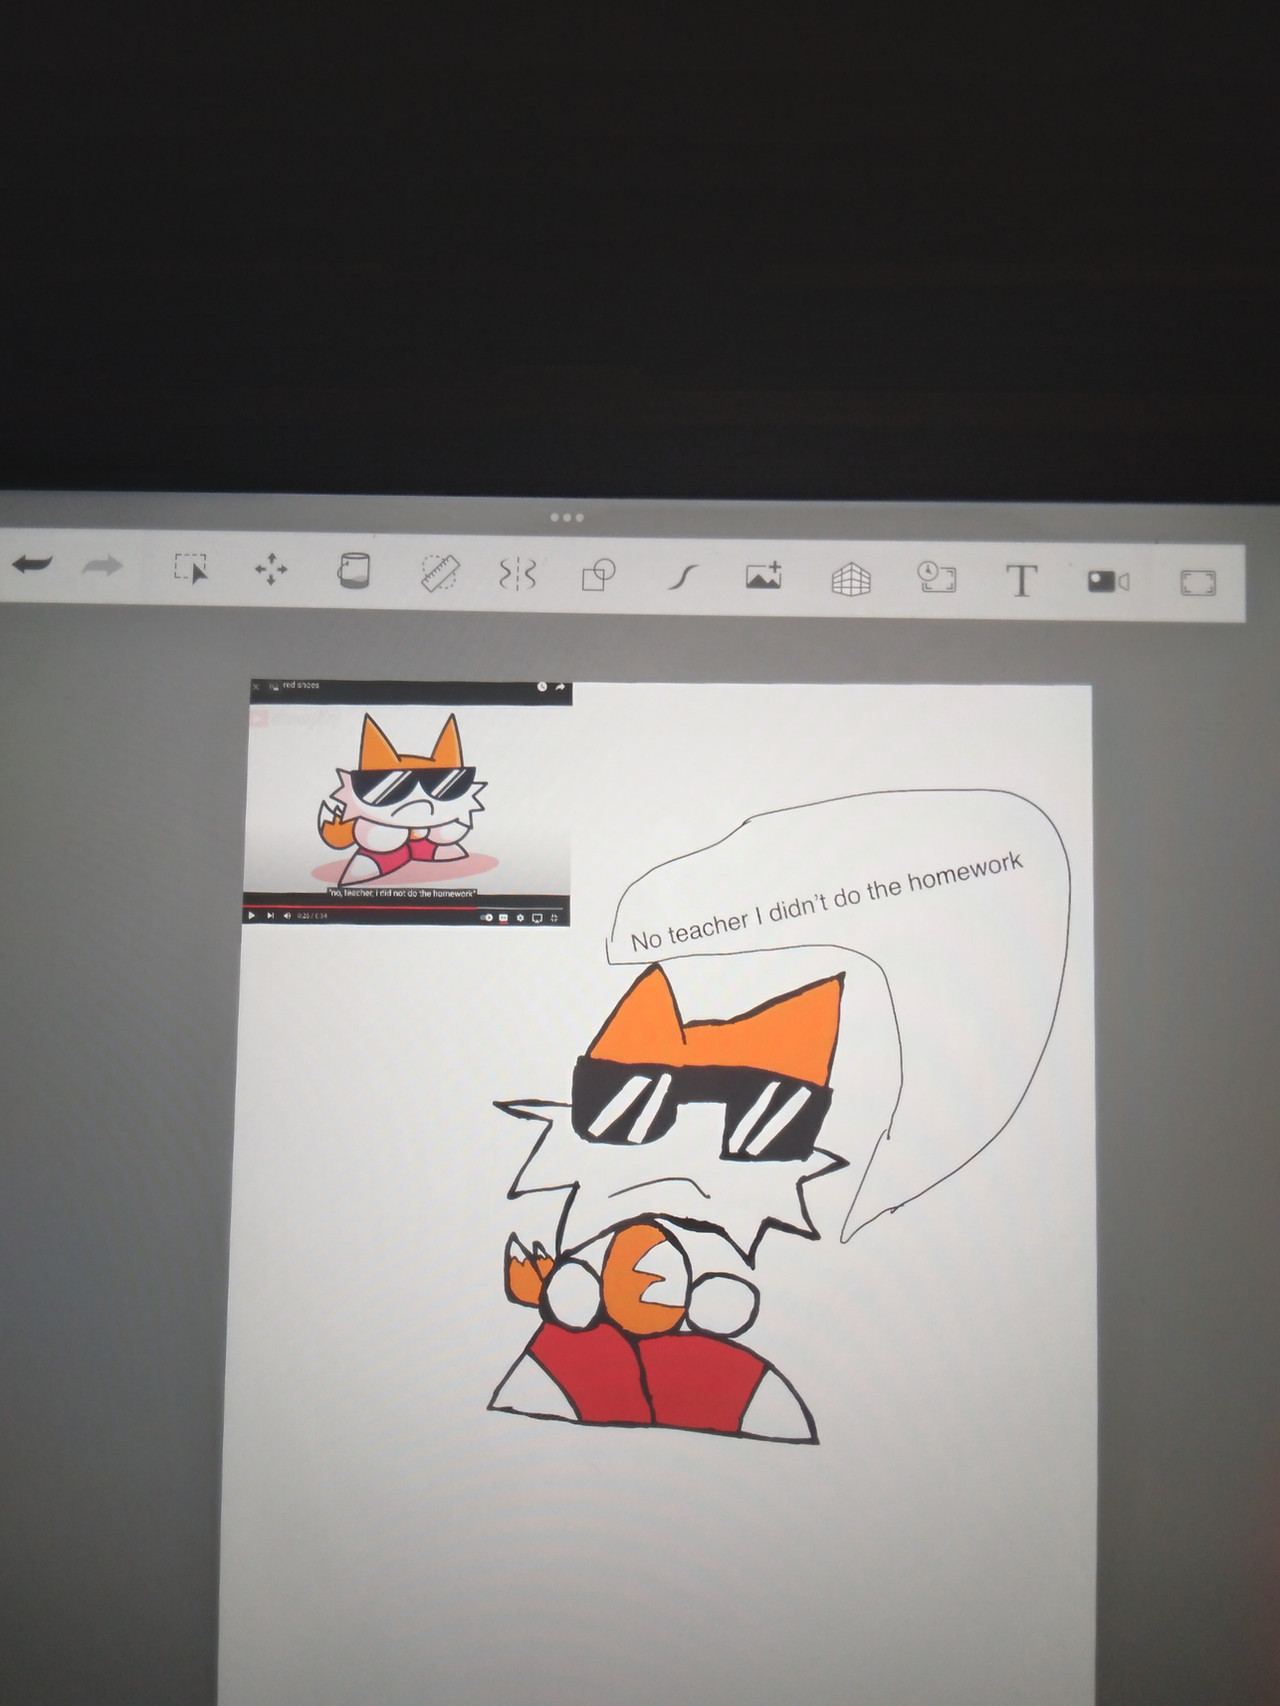
Task: Tap the play button in the reference screenshot
Action: (251, 915)
